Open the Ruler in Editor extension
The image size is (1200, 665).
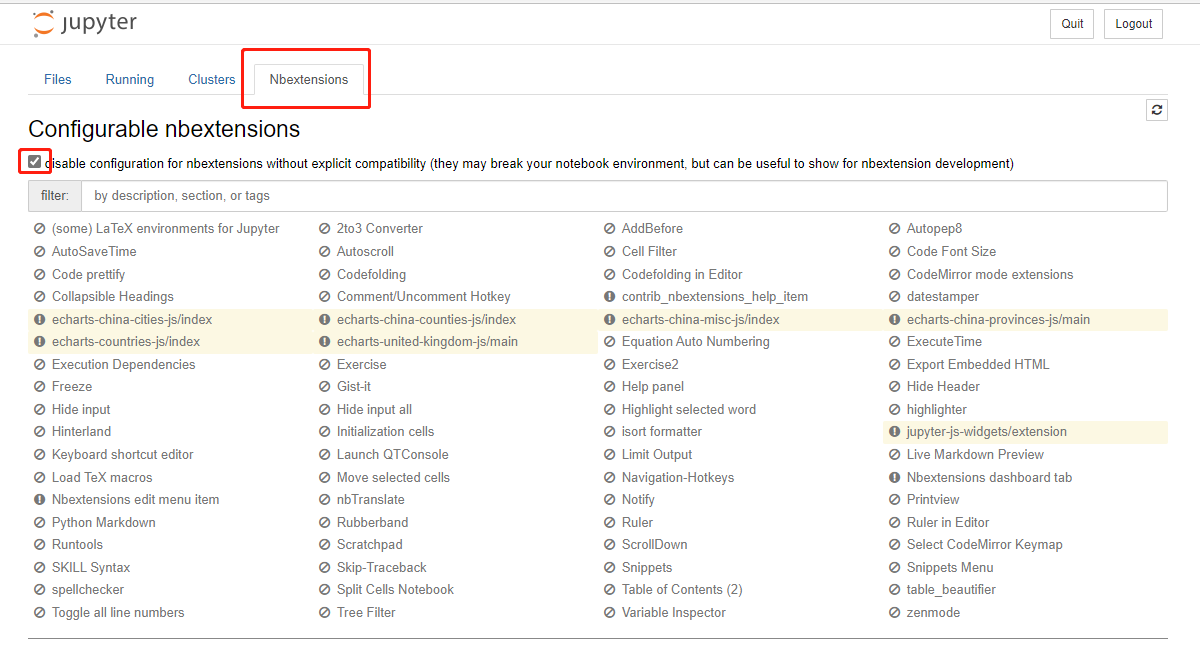pyautogui.click(x=948, y=523)
